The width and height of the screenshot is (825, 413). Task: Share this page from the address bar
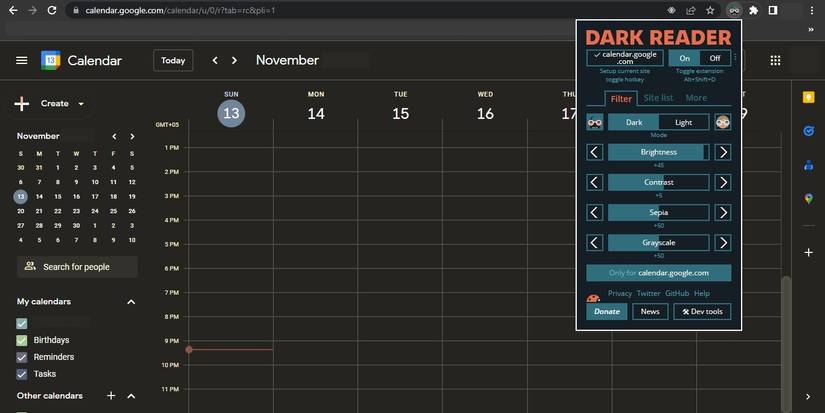tap(691, 11)
